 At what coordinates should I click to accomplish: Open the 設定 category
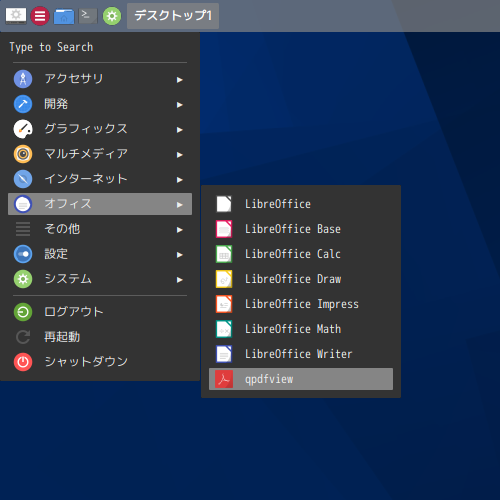click(x=100, y=254)
